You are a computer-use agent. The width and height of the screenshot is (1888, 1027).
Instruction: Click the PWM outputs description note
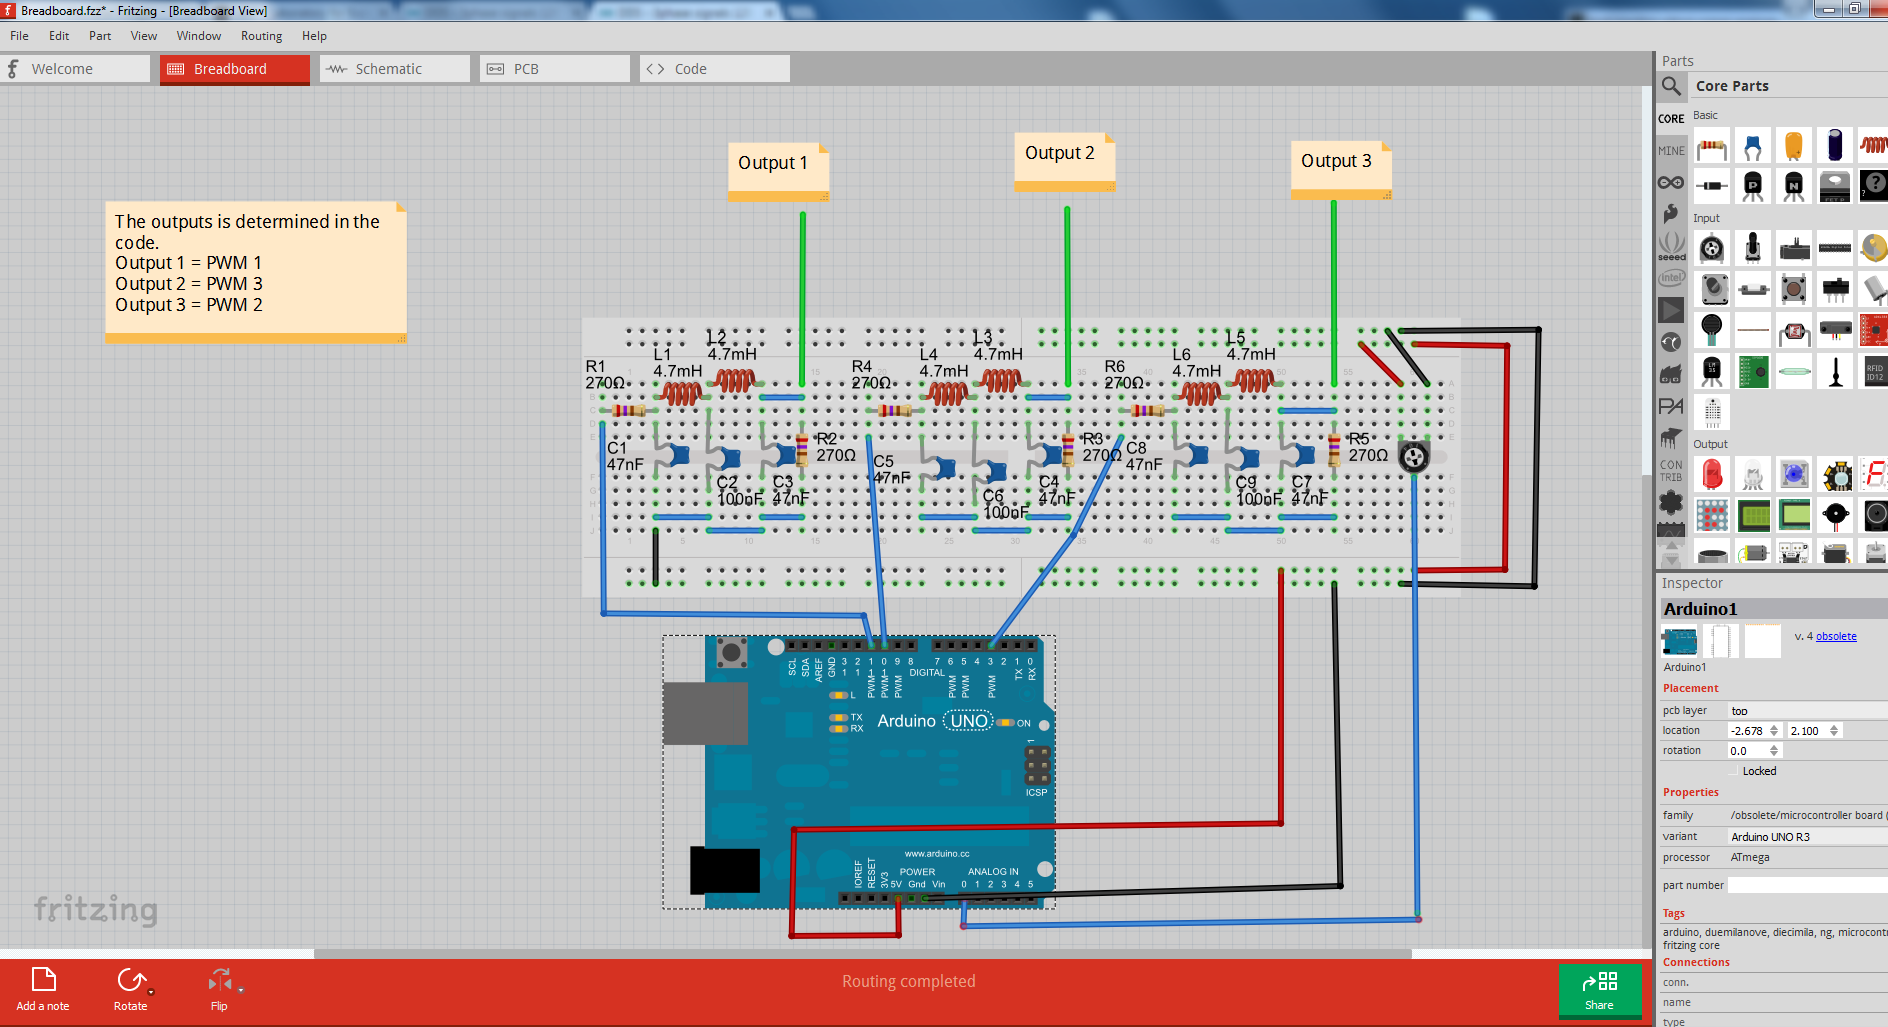256,272
